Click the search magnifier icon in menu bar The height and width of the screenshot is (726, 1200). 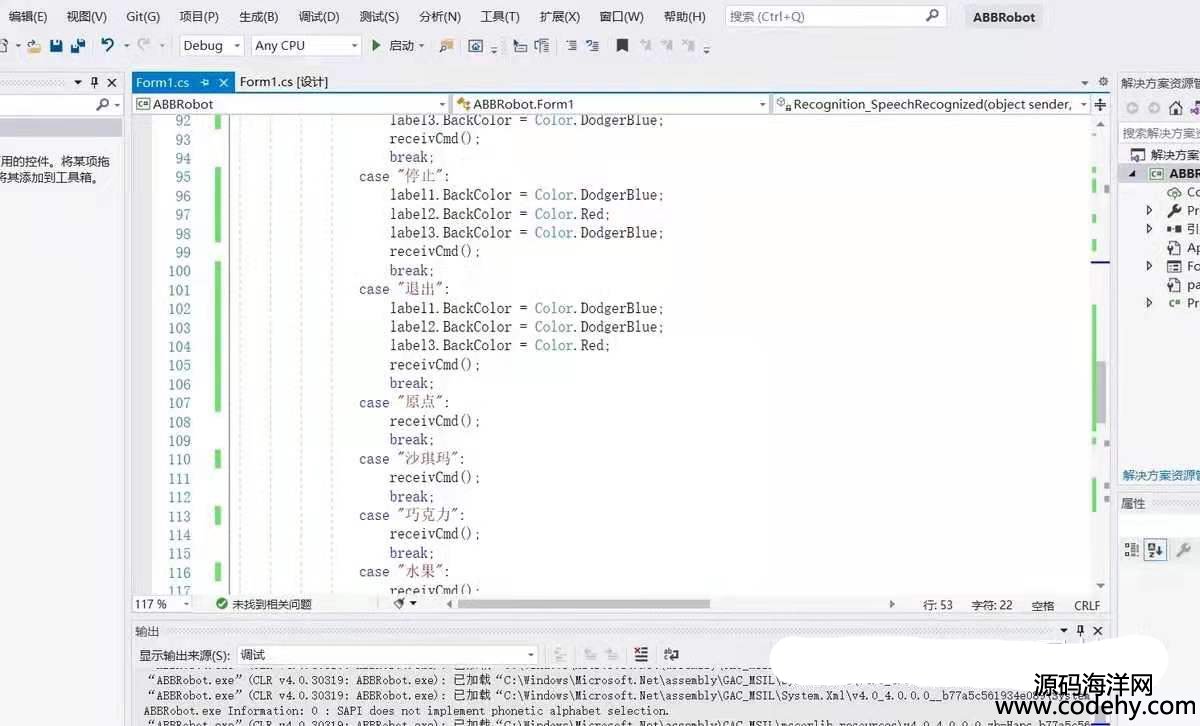[x=932, y=16]
